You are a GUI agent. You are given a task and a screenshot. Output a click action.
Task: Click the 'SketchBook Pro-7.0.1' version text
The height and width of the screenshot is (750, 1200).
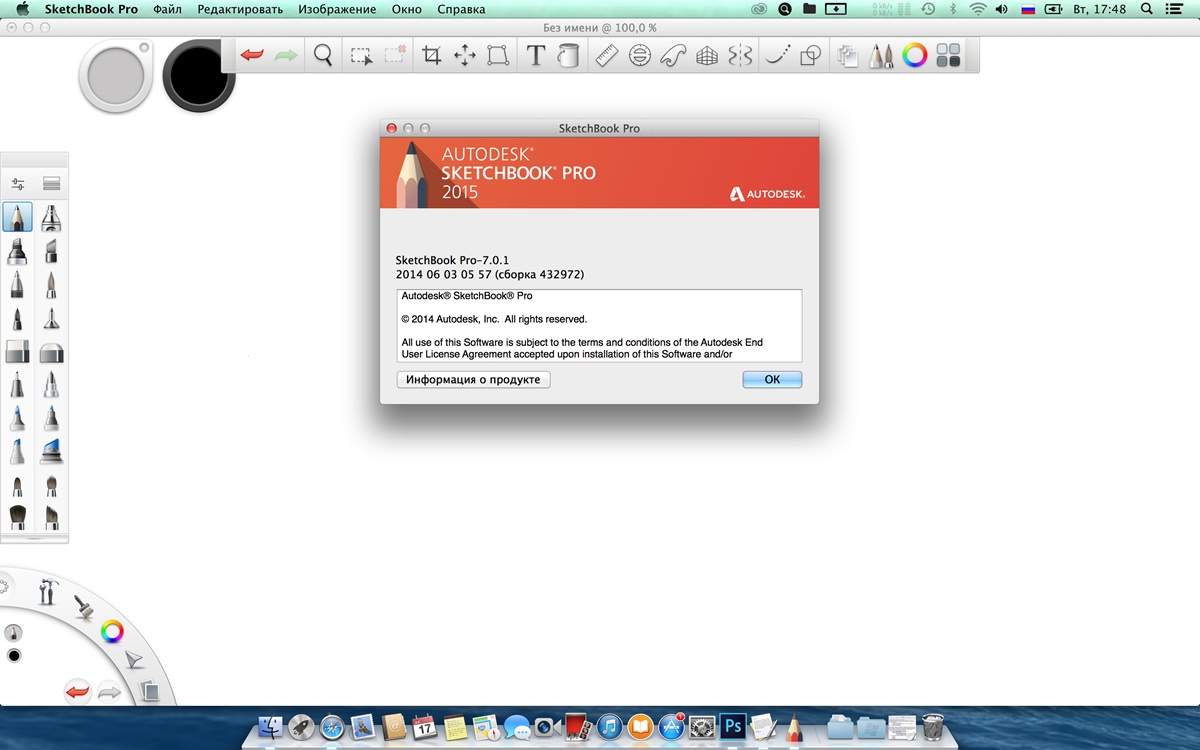[453, 260]
